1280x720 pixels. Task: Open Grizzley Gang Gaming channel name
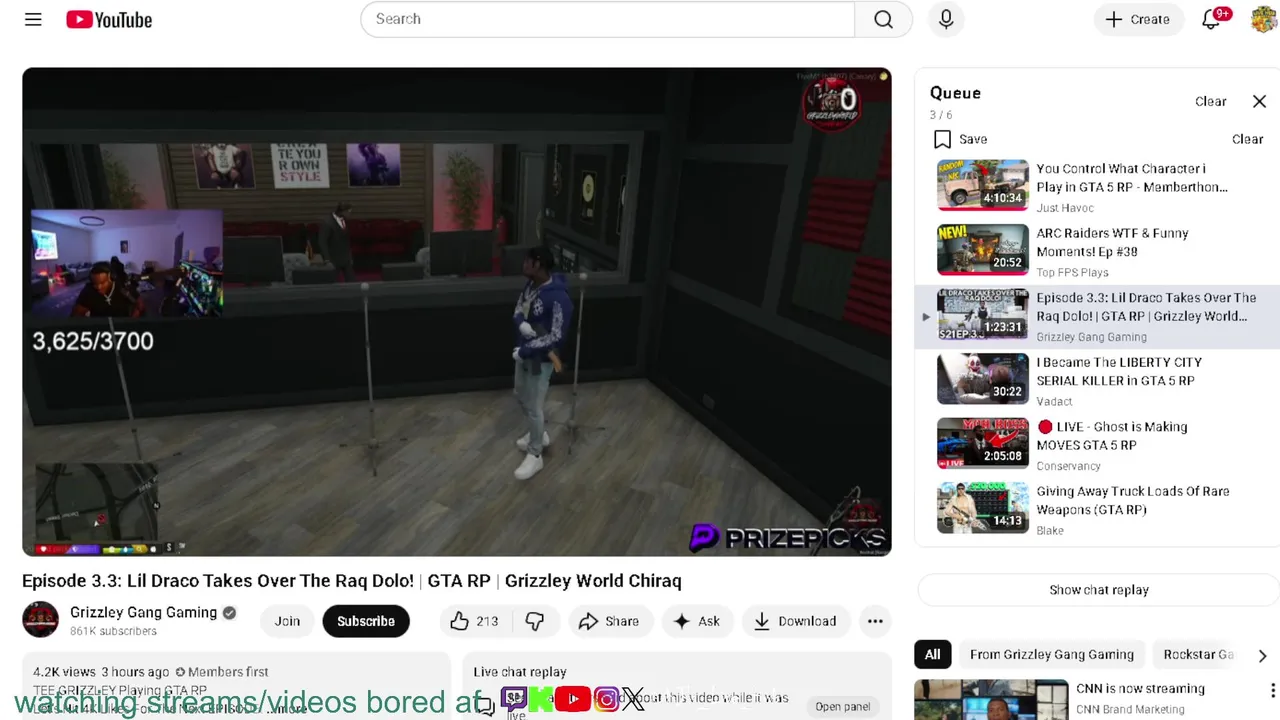pos(143,612)
